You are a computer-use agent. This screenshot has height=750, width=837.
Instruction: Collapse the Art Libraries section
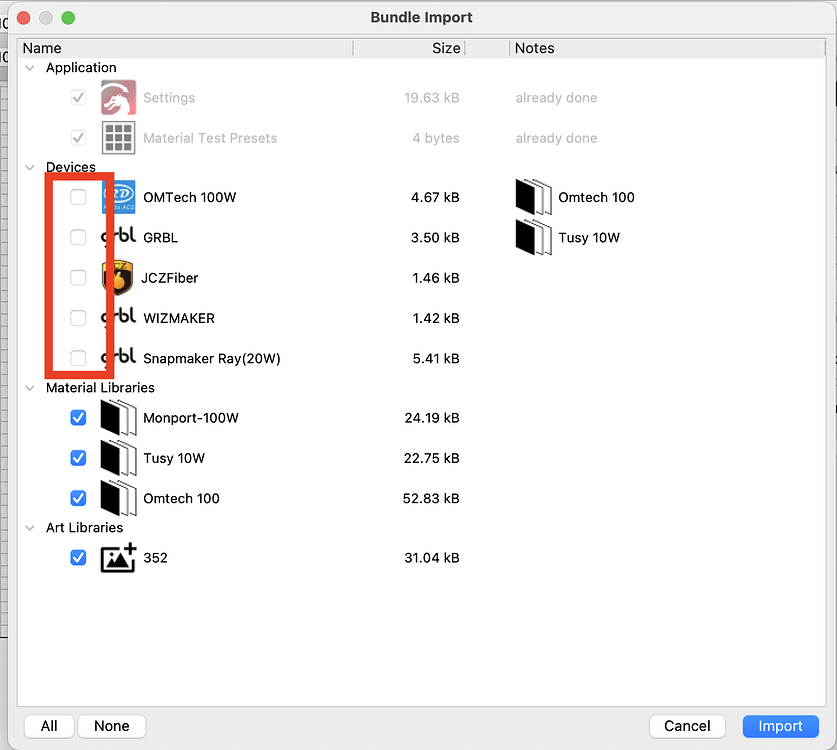pos(30,527)
